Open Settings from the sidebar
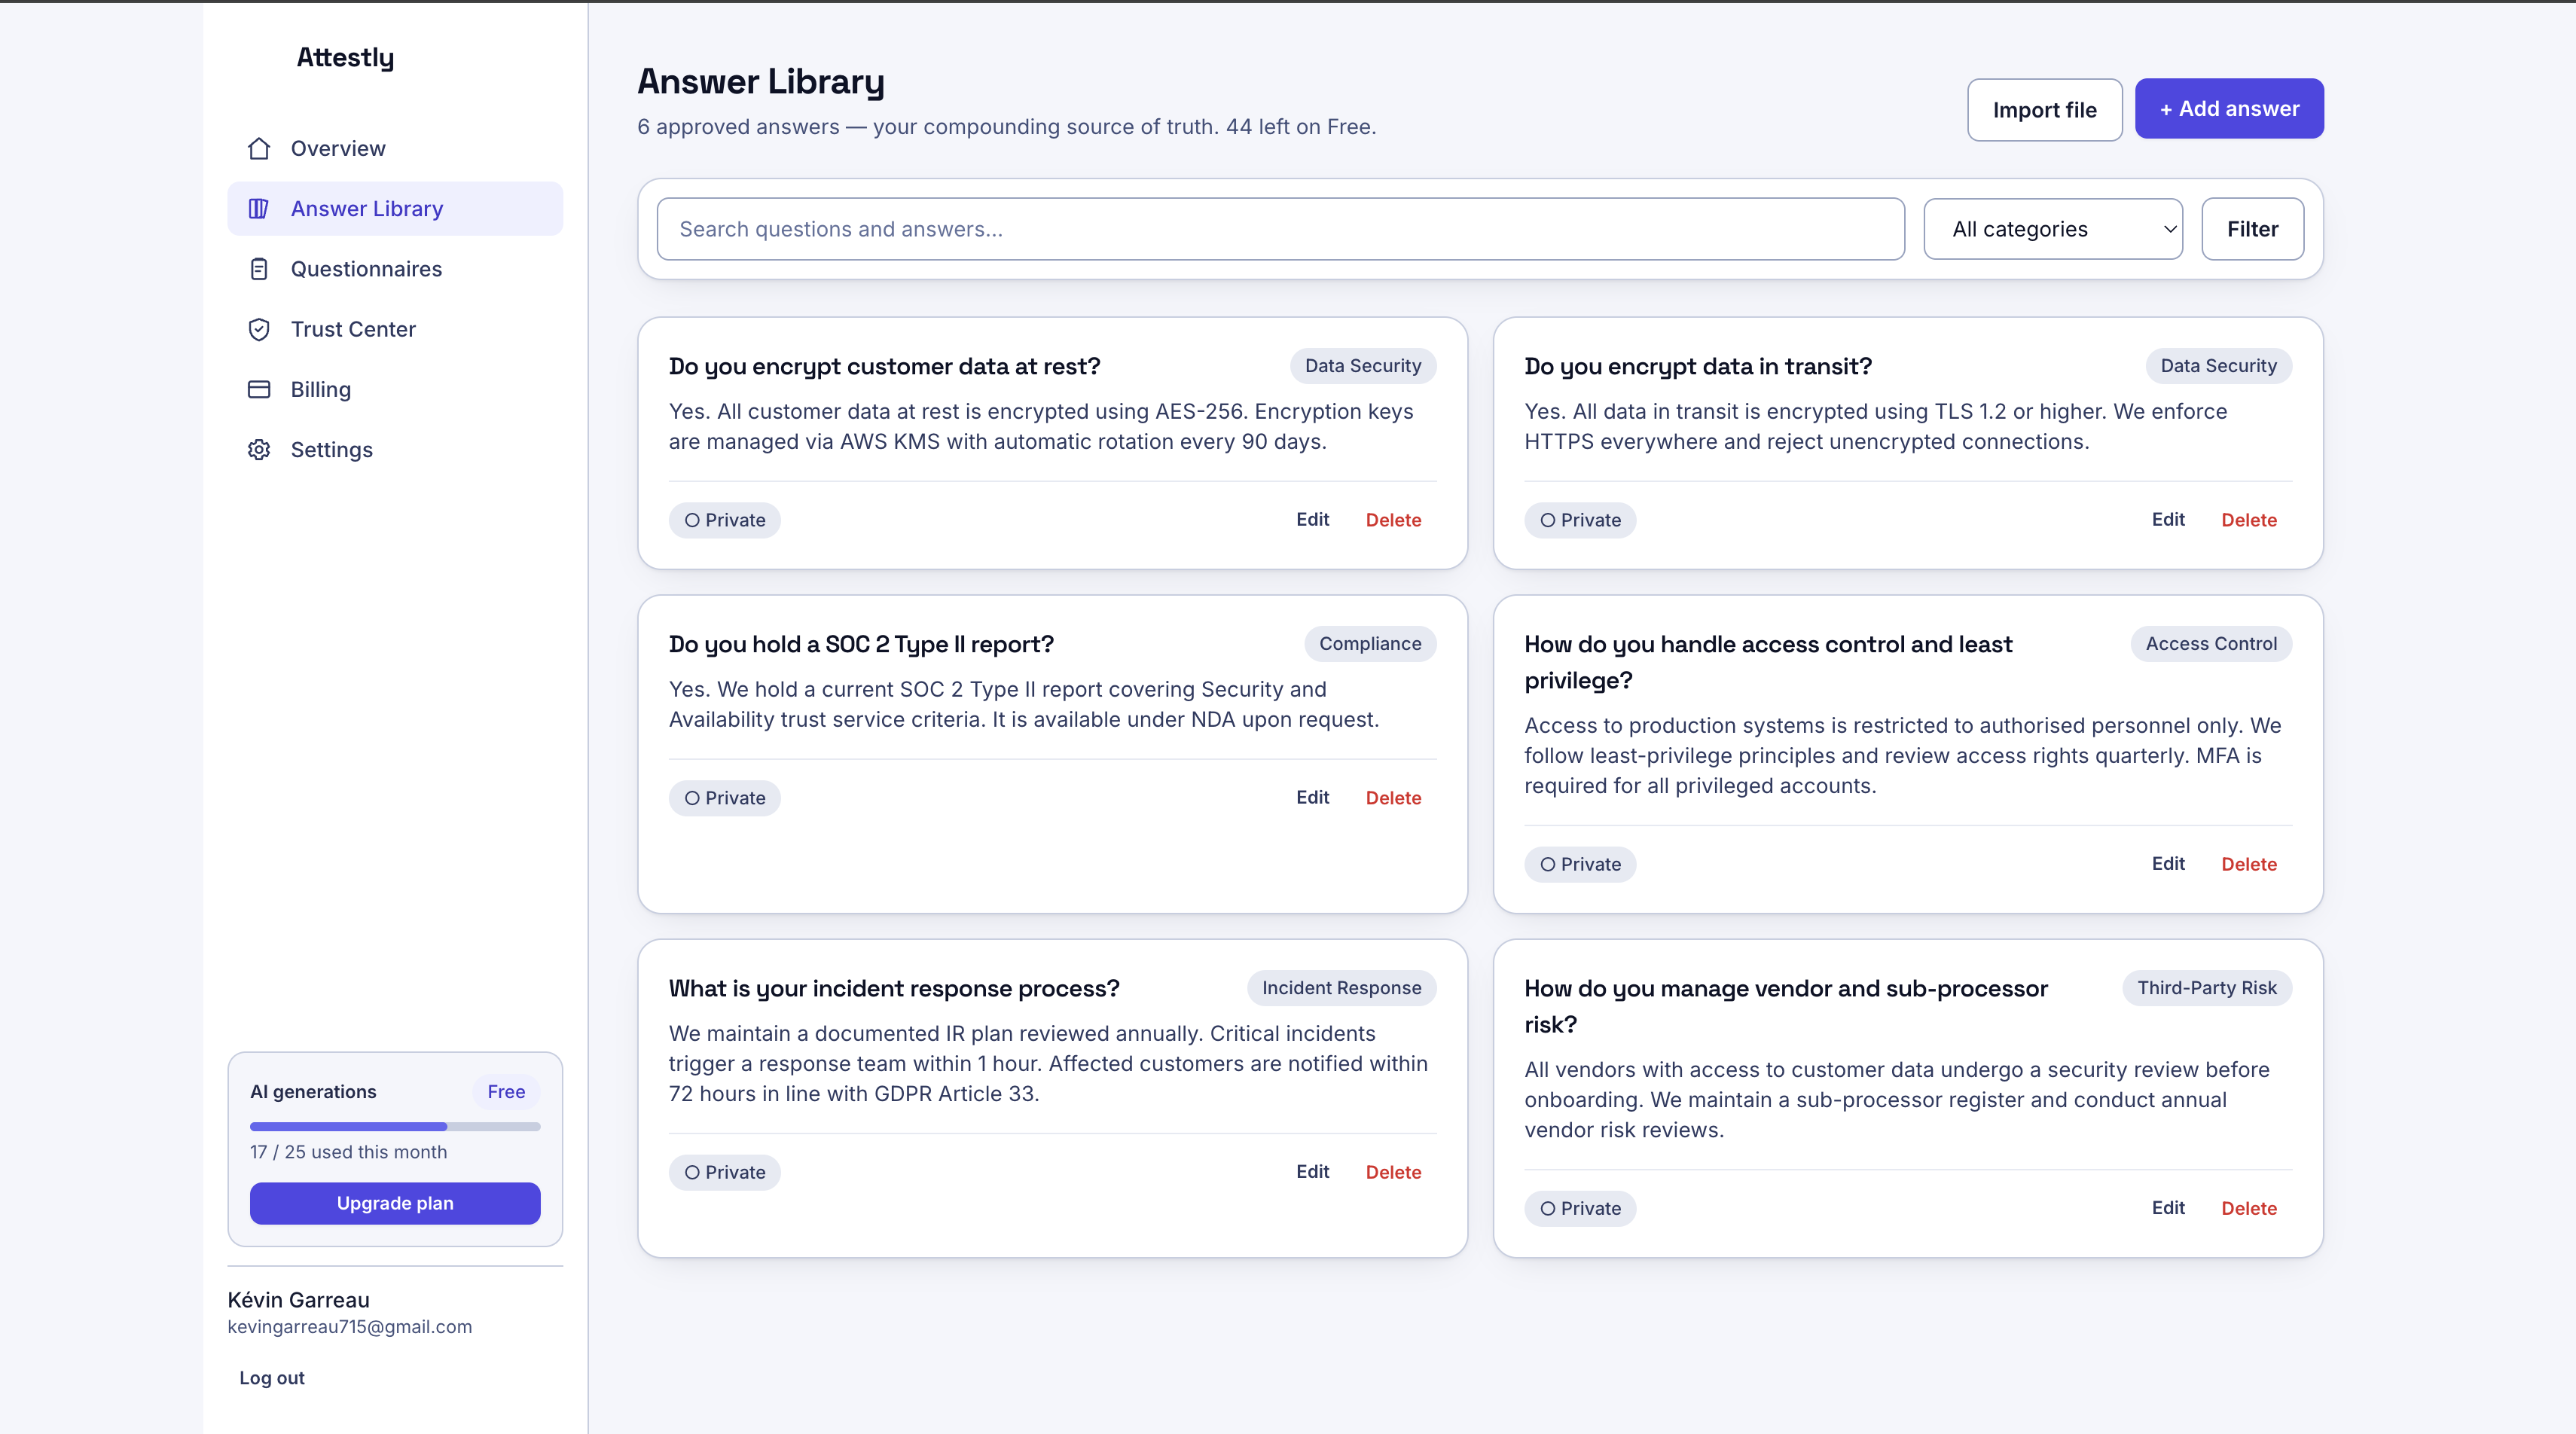 tap(395, 449)
